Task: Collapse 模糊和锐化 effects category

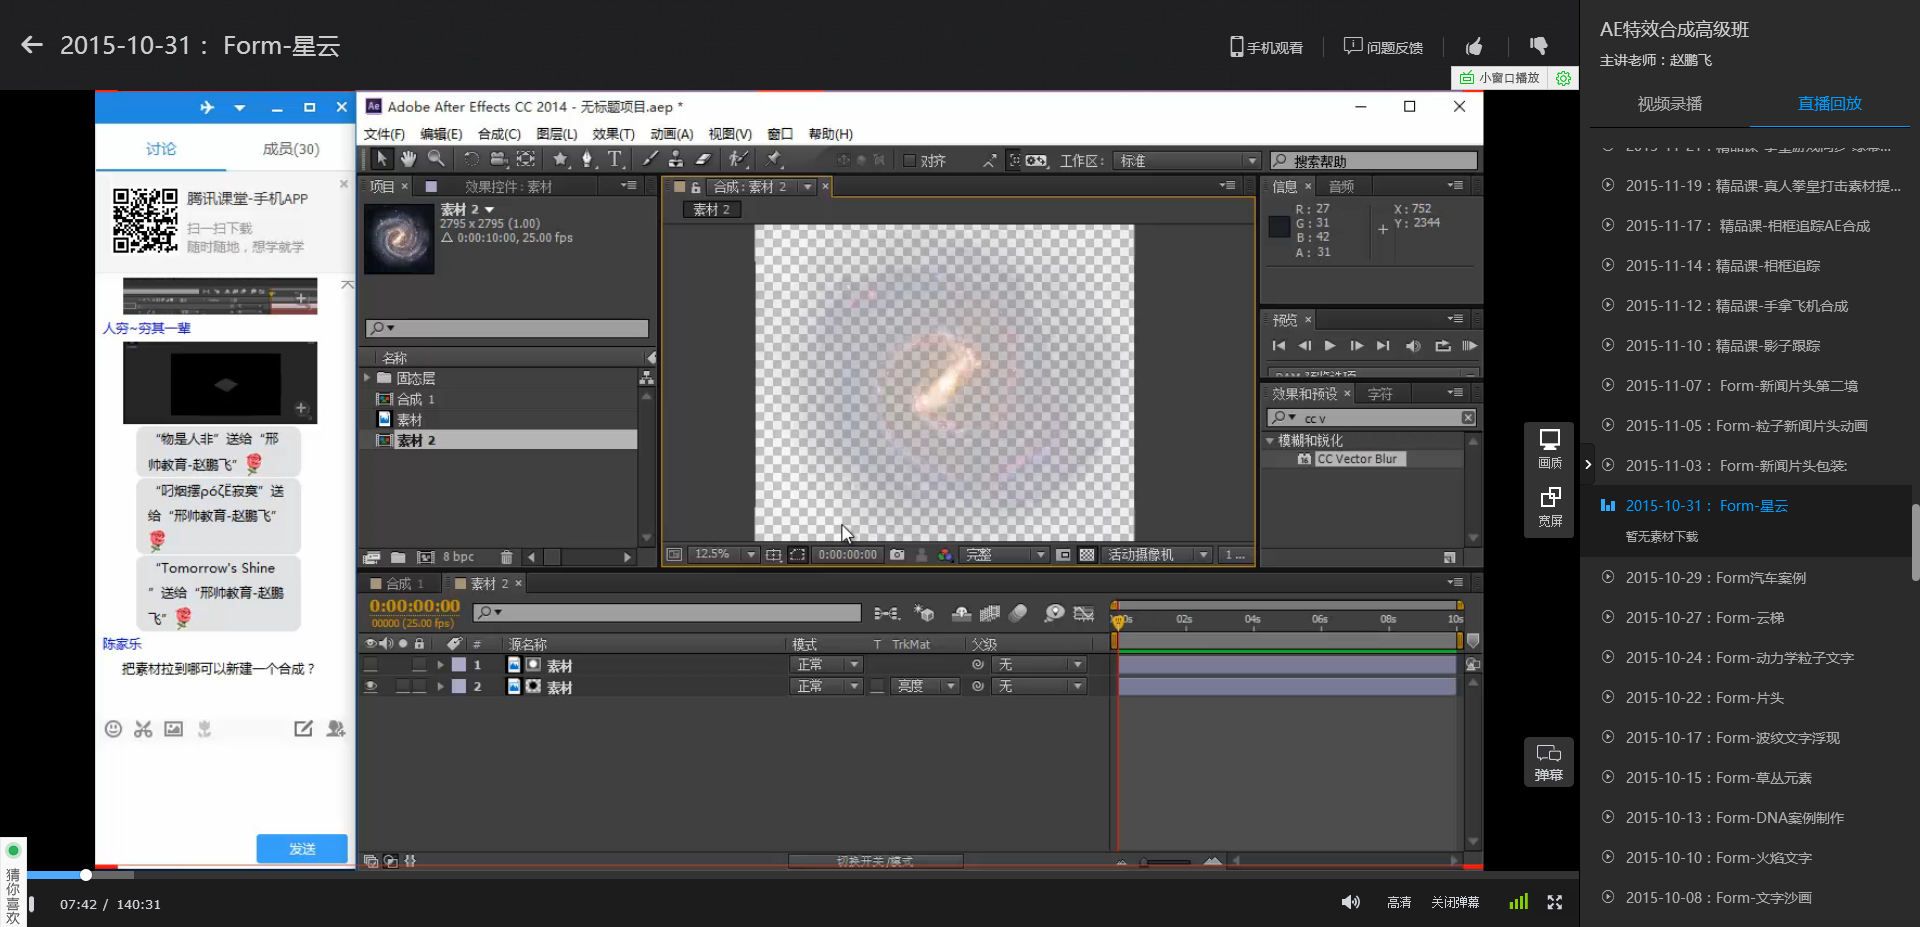Action: pos(1270,440)
